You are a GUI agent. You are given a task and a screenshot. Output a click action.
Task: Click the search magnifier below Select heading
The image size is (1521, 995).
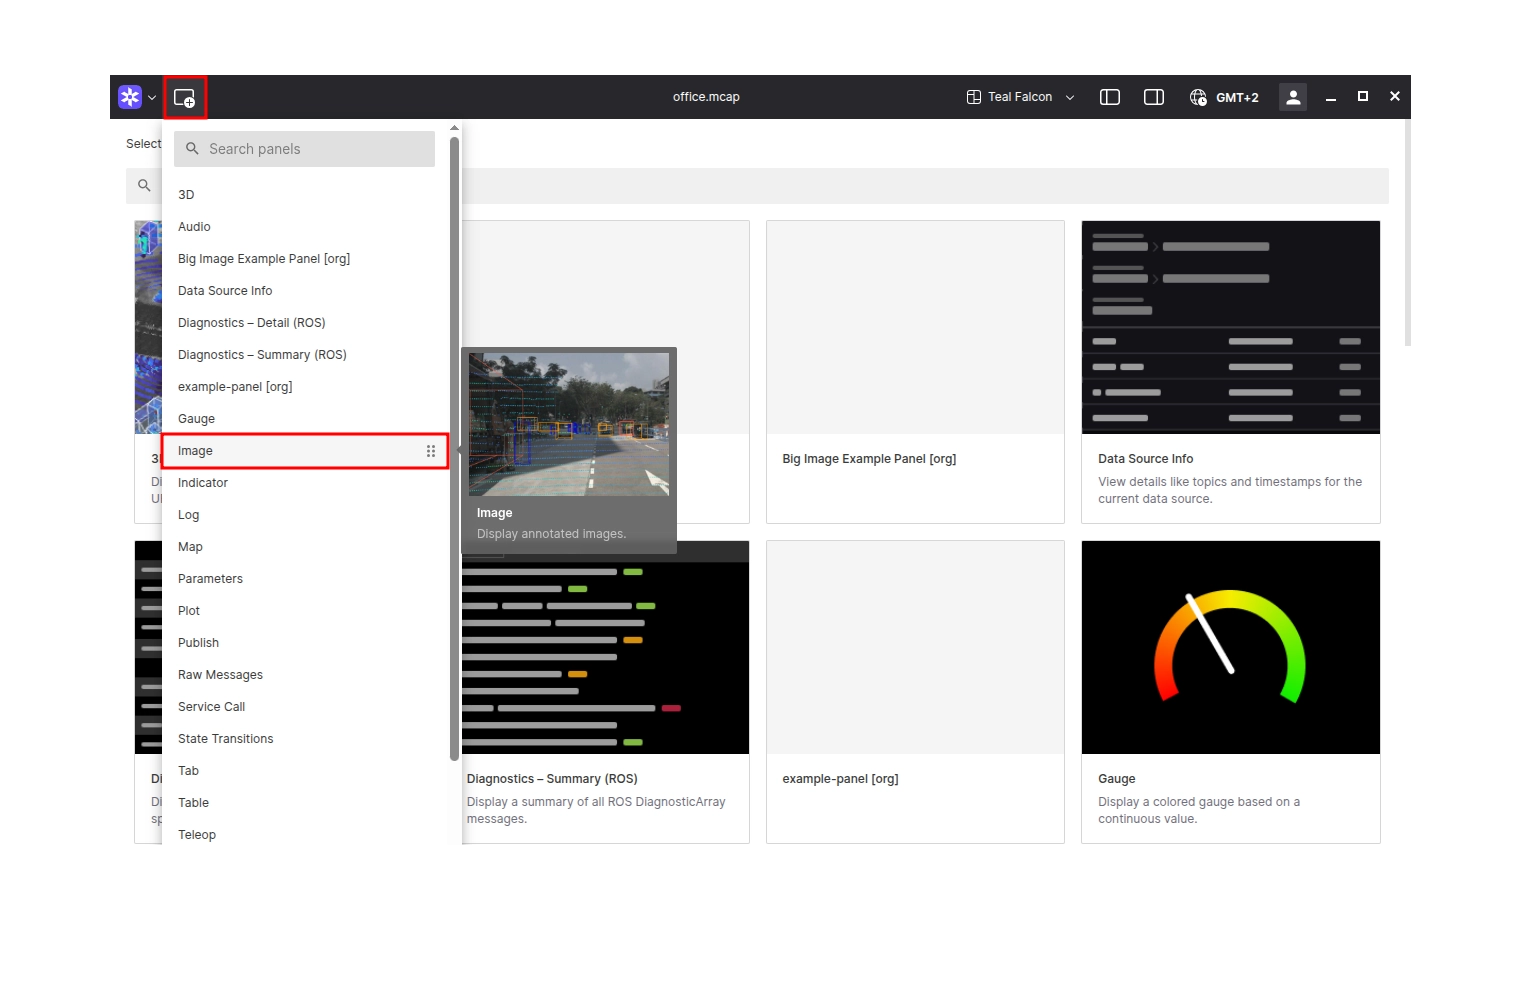coord(143,185)
